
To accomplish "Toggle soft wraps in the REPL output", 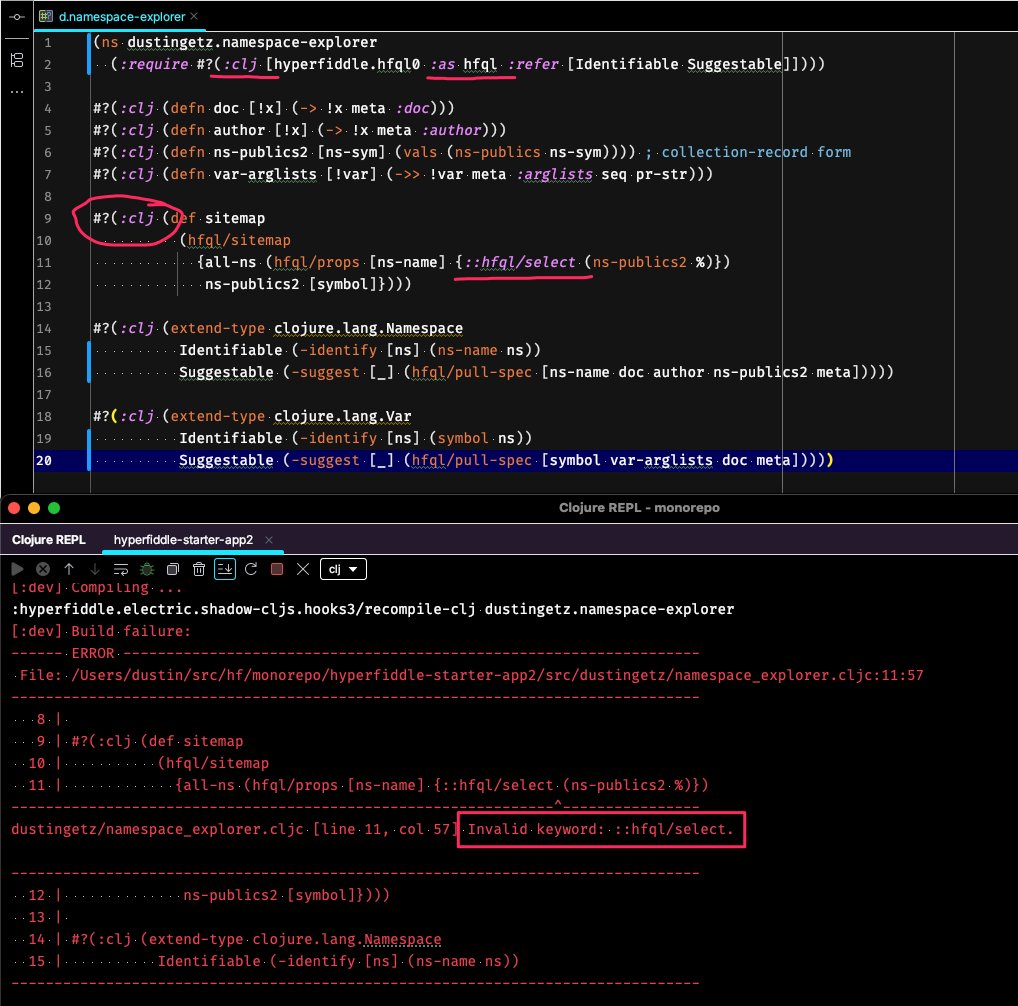I will pos(121,569).
